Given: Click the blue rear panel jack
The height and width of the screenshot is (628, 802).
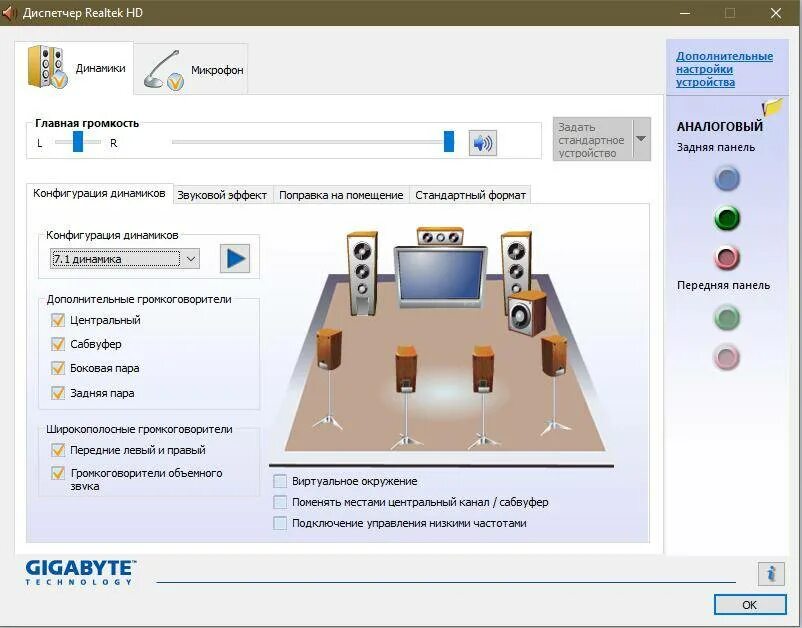Looking at the screenshot, I should (x=727, y=178).
